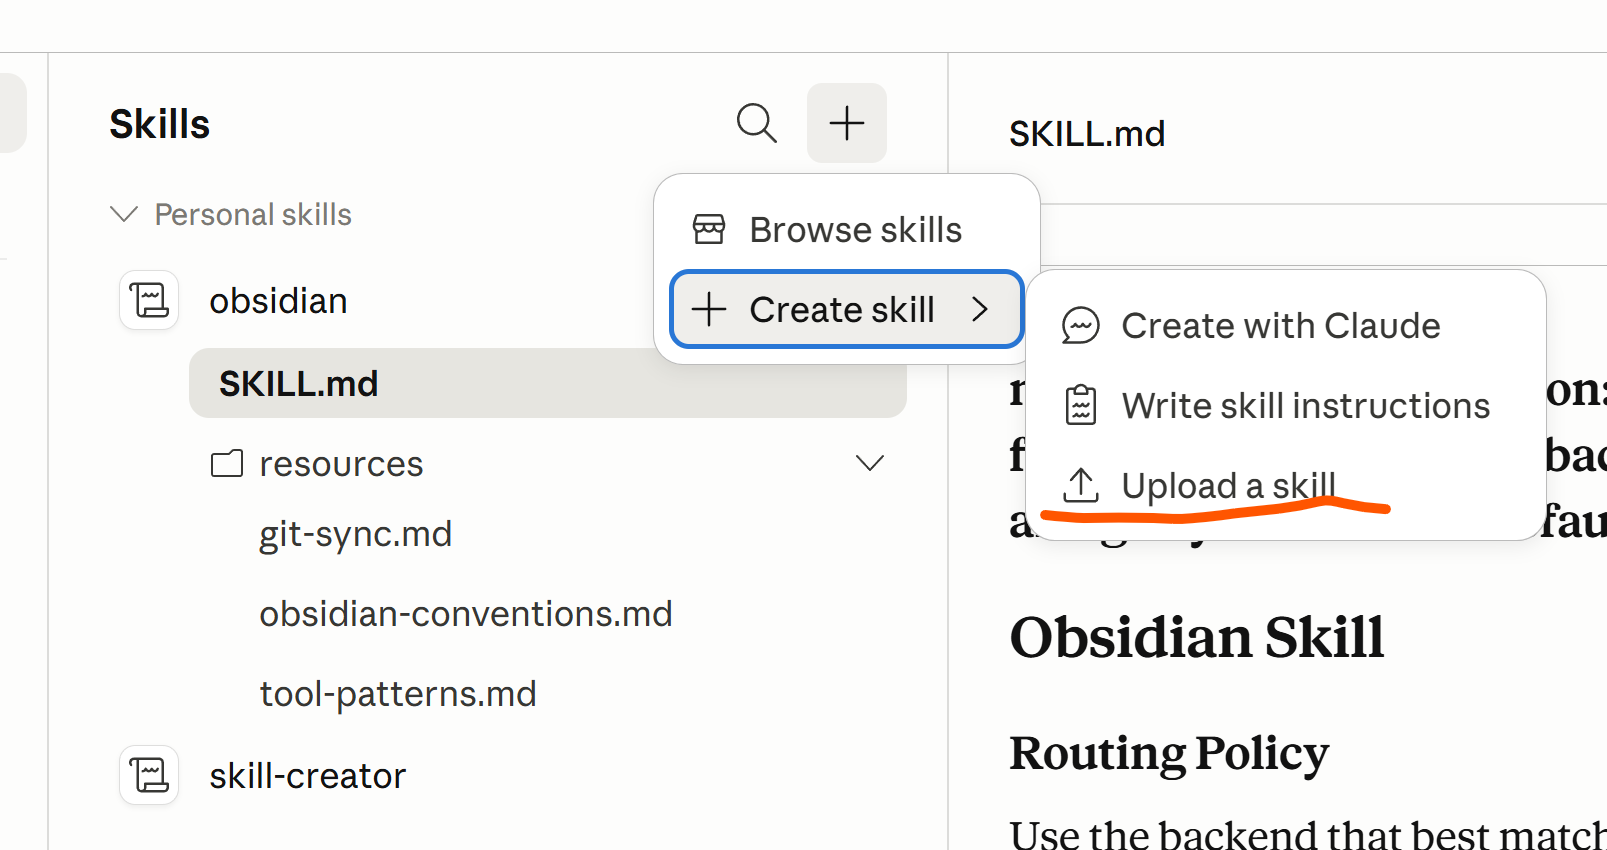
Task: Open the tool-patterns.md file
Action: pos(397,694)
